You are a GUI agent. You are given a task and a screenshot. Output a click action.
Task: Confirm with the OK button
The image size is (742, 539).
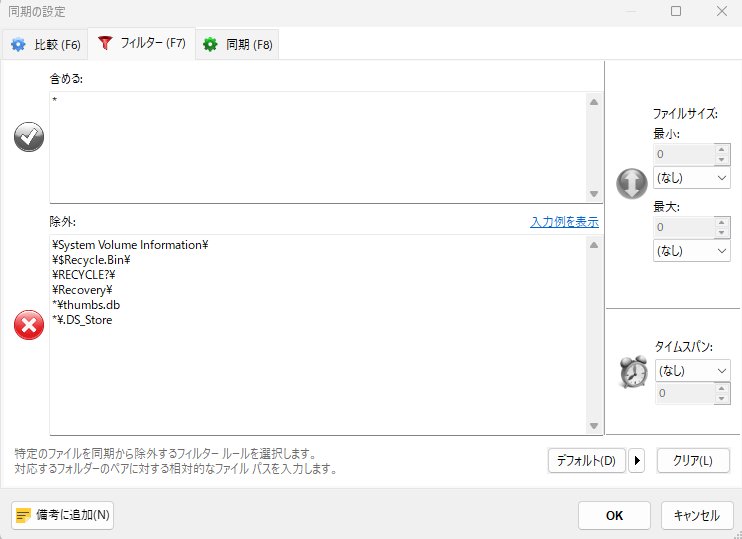[x=614, y=515]
